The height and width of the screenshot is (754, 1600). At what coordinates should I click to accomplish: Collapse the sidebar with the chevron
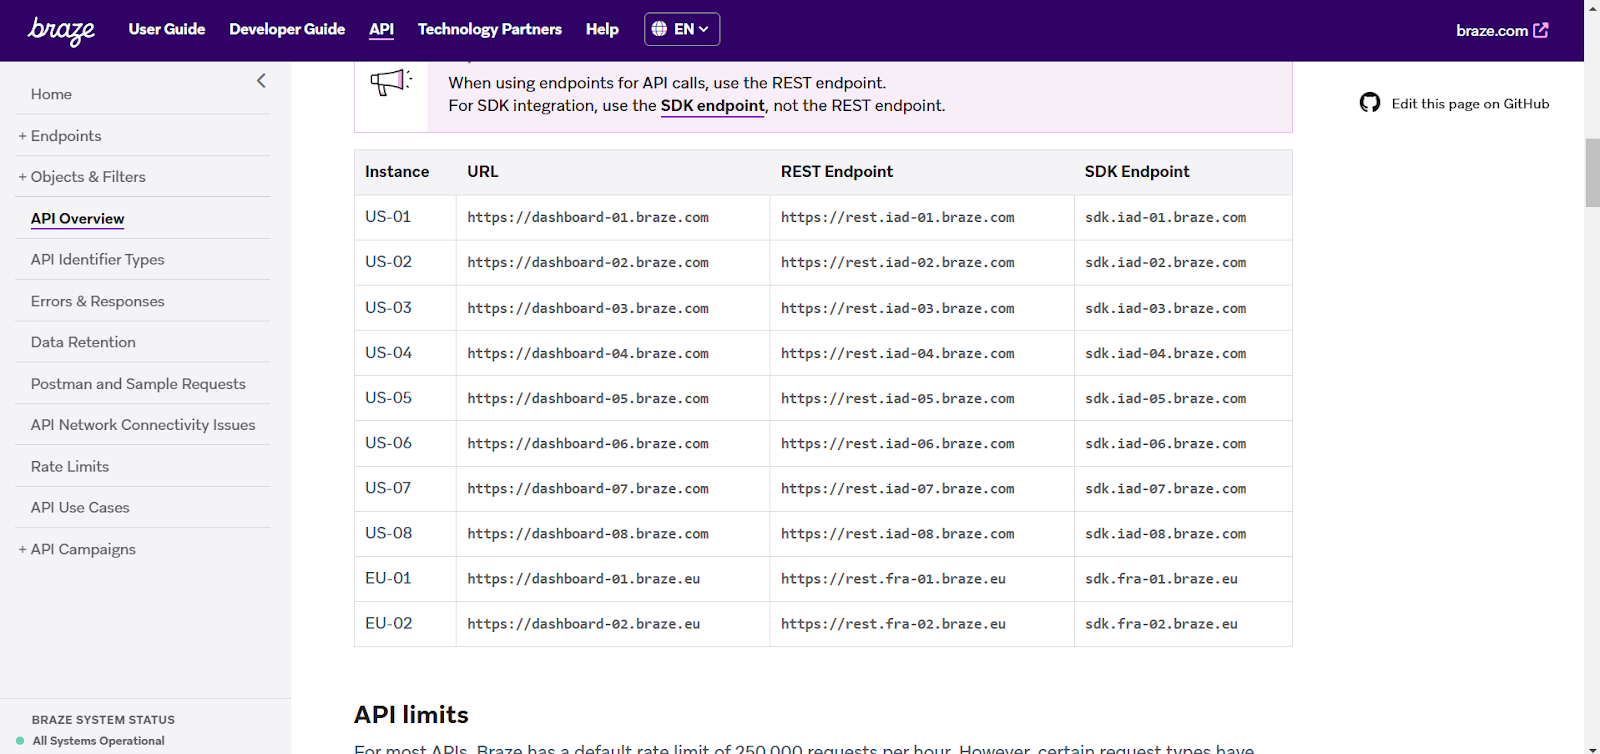261,81
